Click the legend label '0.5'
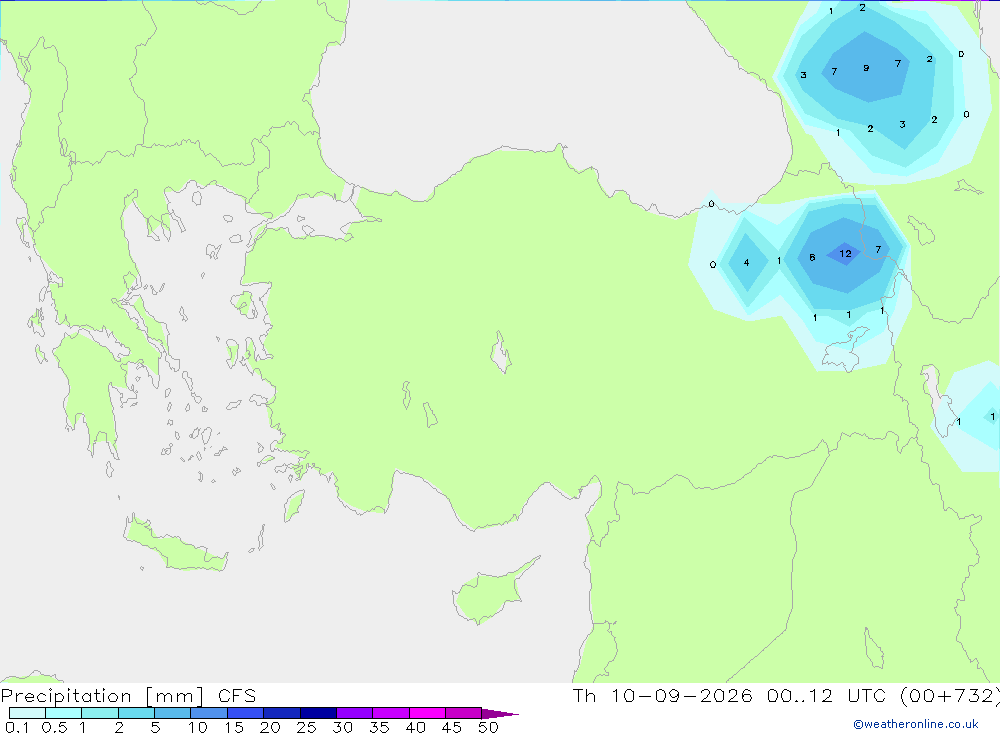Image resolution: width=1000 pixels, height=733 pixels. point(54,727)
